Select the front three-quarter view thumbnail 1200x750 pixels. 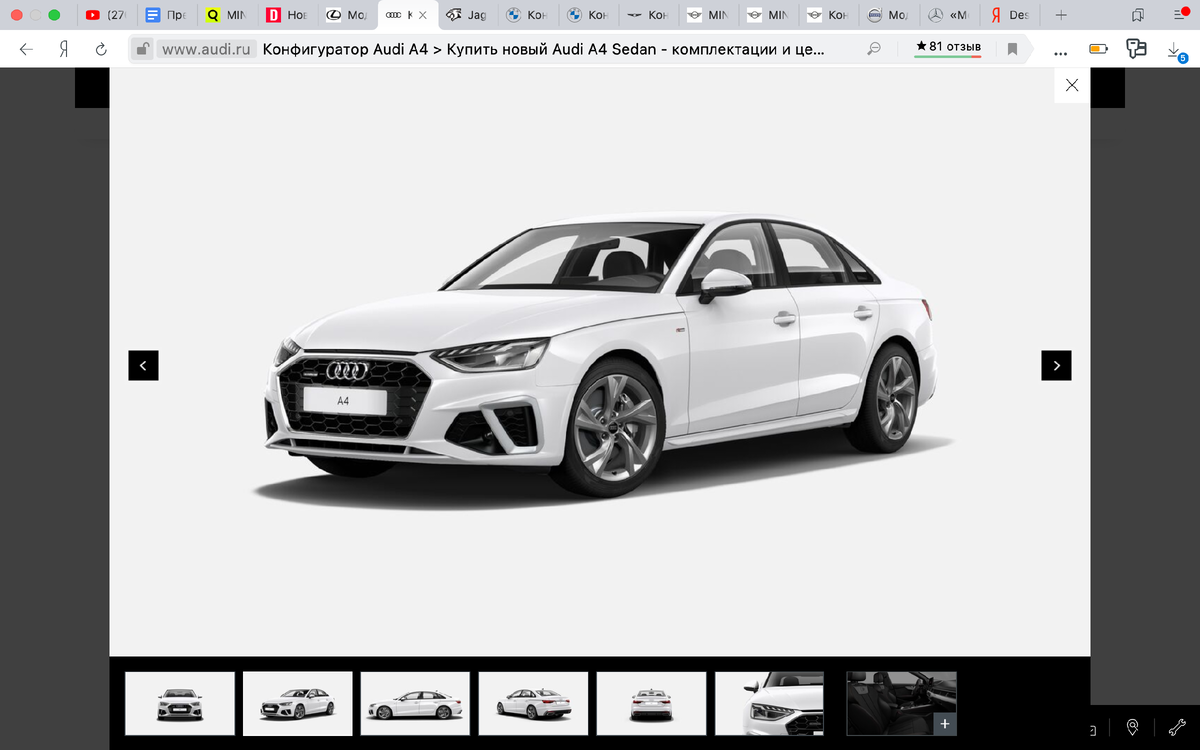coord(298,704)
